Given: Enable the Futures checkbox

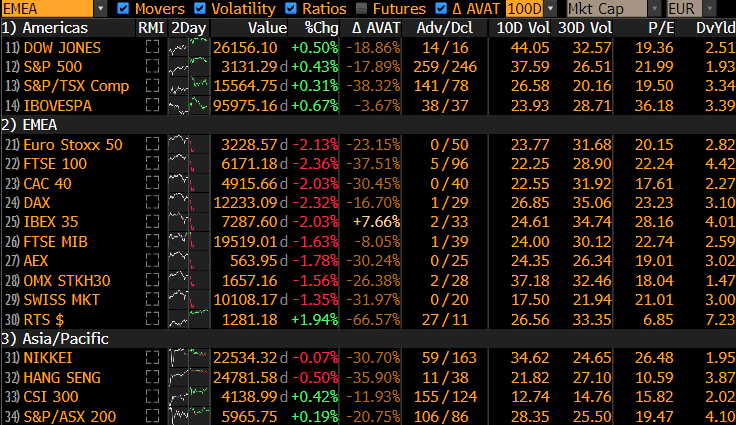Looking at the screenshot, I should pyautogui.click(x=361, y=8).
